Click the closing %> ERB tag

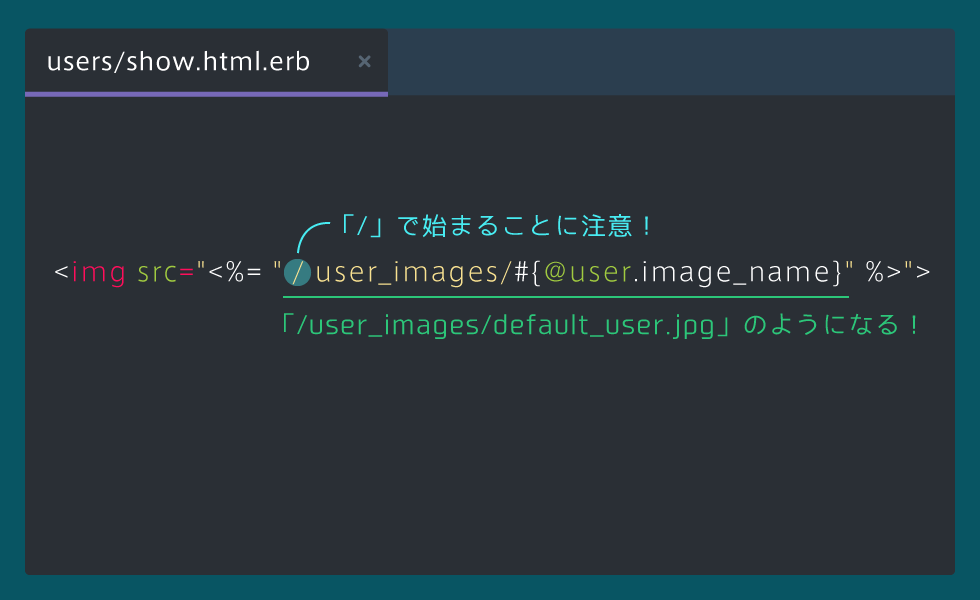884,272
